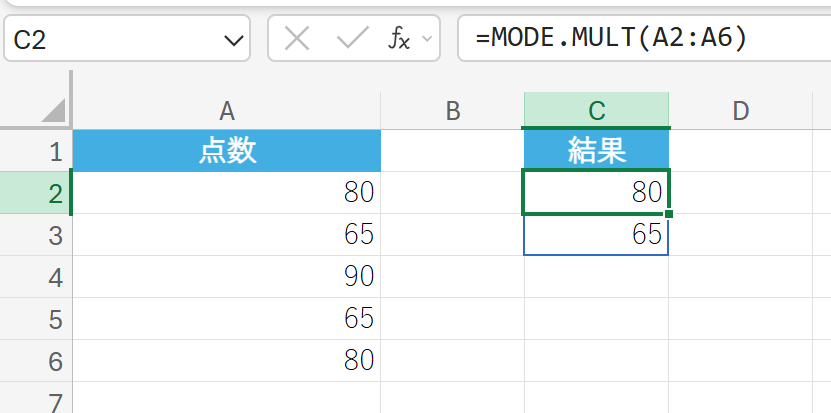Select cell C3 containing 65
Screen dimensions: 831x413
(596, 235)
